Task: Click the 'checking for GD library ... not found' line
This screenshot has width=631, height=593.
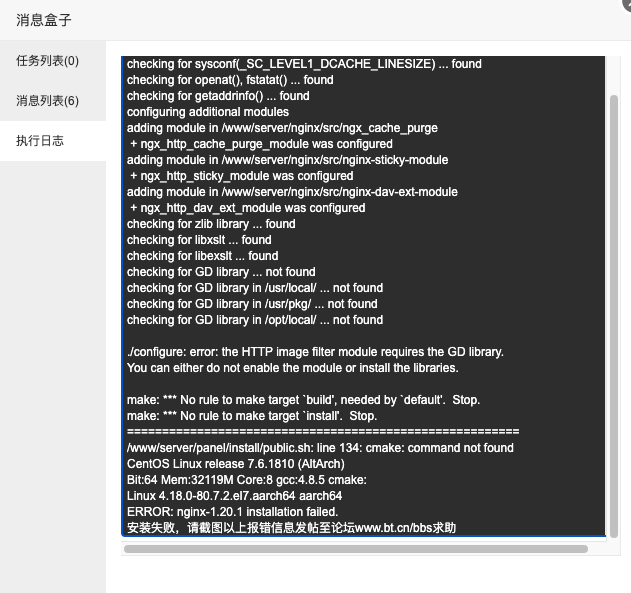Action: [x=221, y=272]
